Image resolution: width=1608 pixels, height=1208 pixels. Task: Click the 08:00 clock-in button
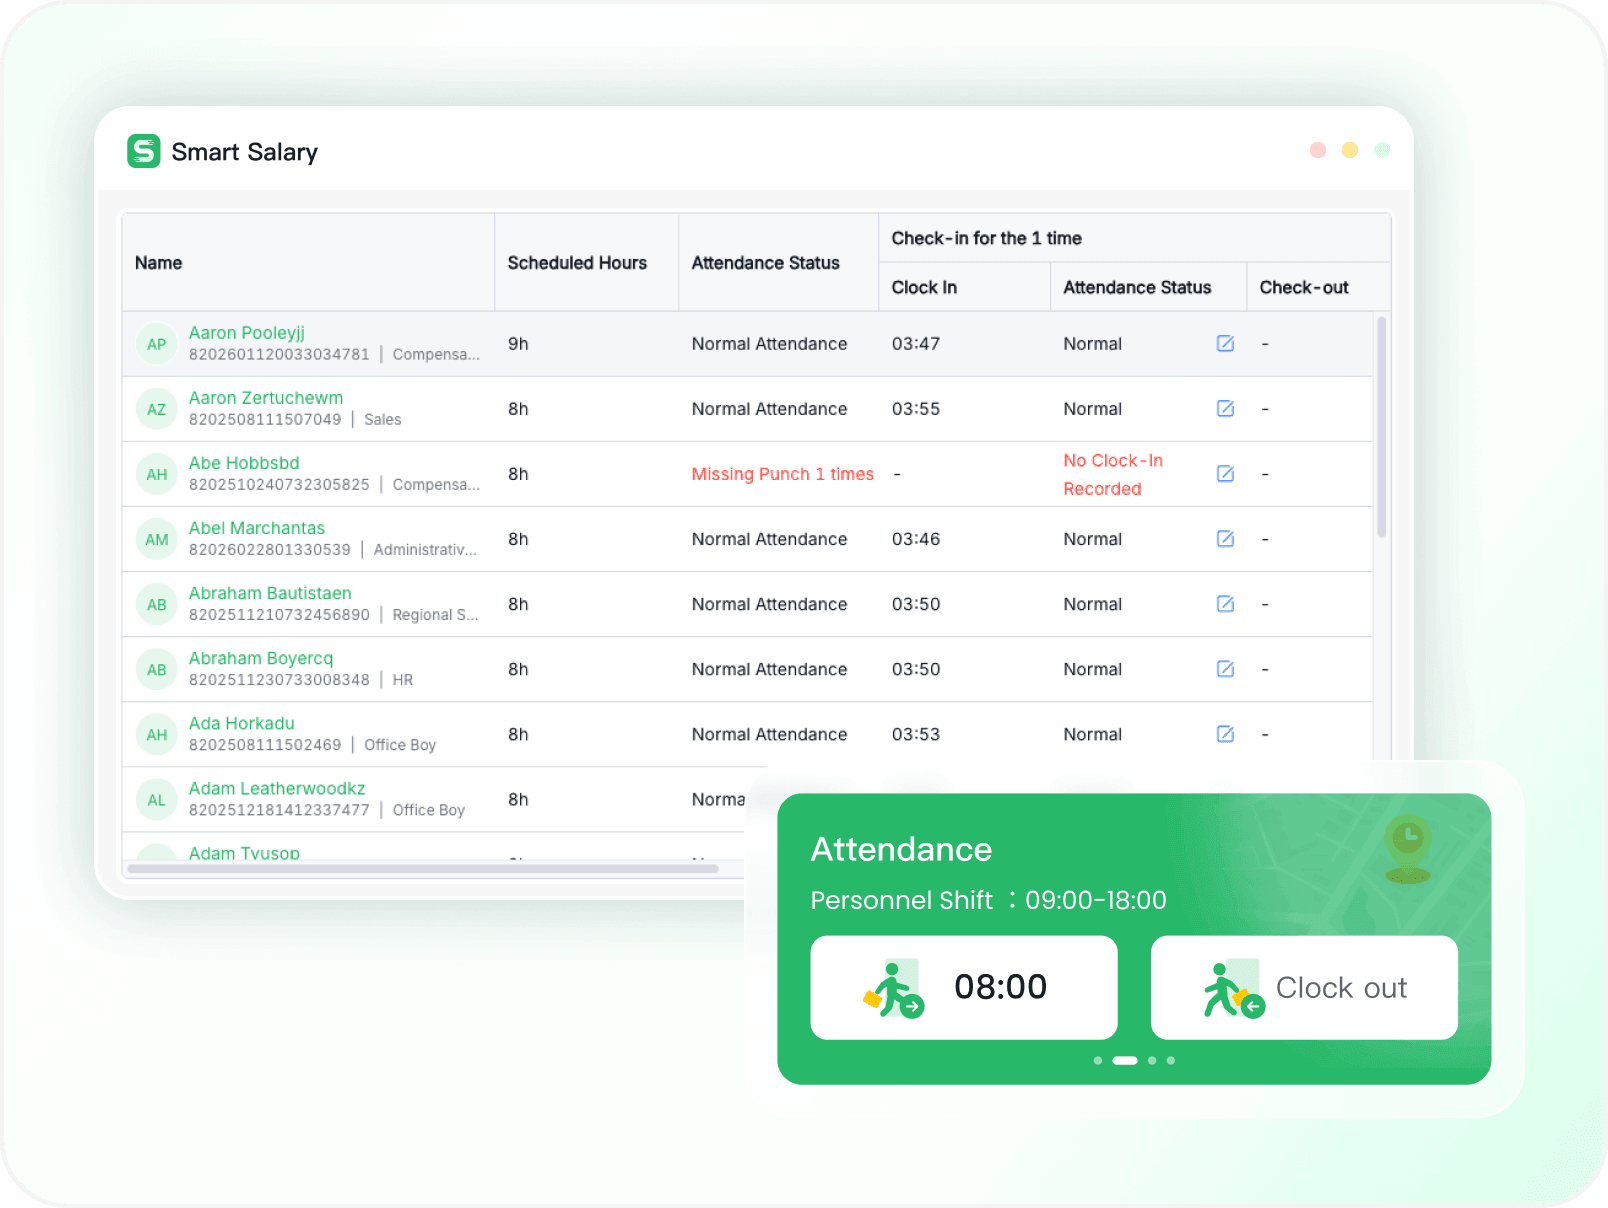click(963, 987)
